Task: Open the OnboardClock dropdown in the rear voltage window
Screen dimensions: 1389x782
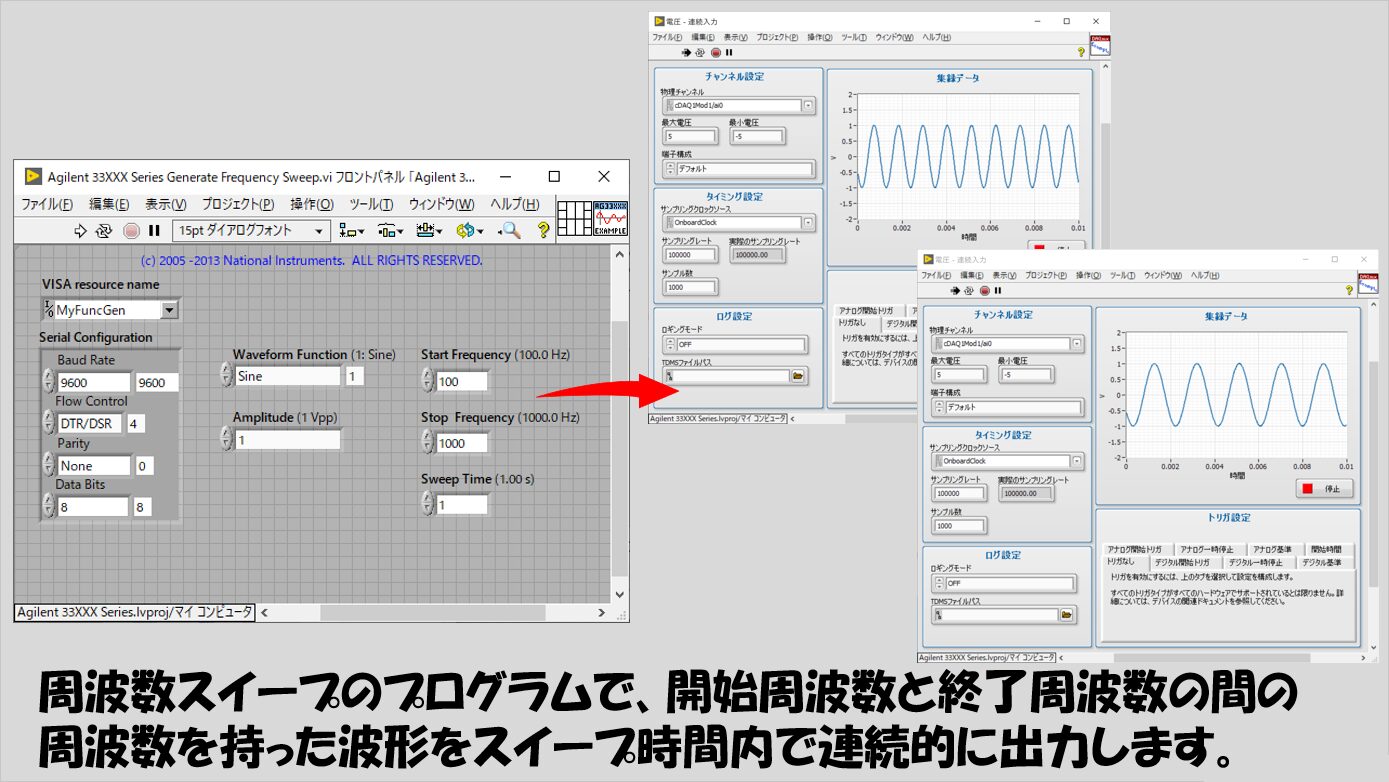Action: coord(808,222)
